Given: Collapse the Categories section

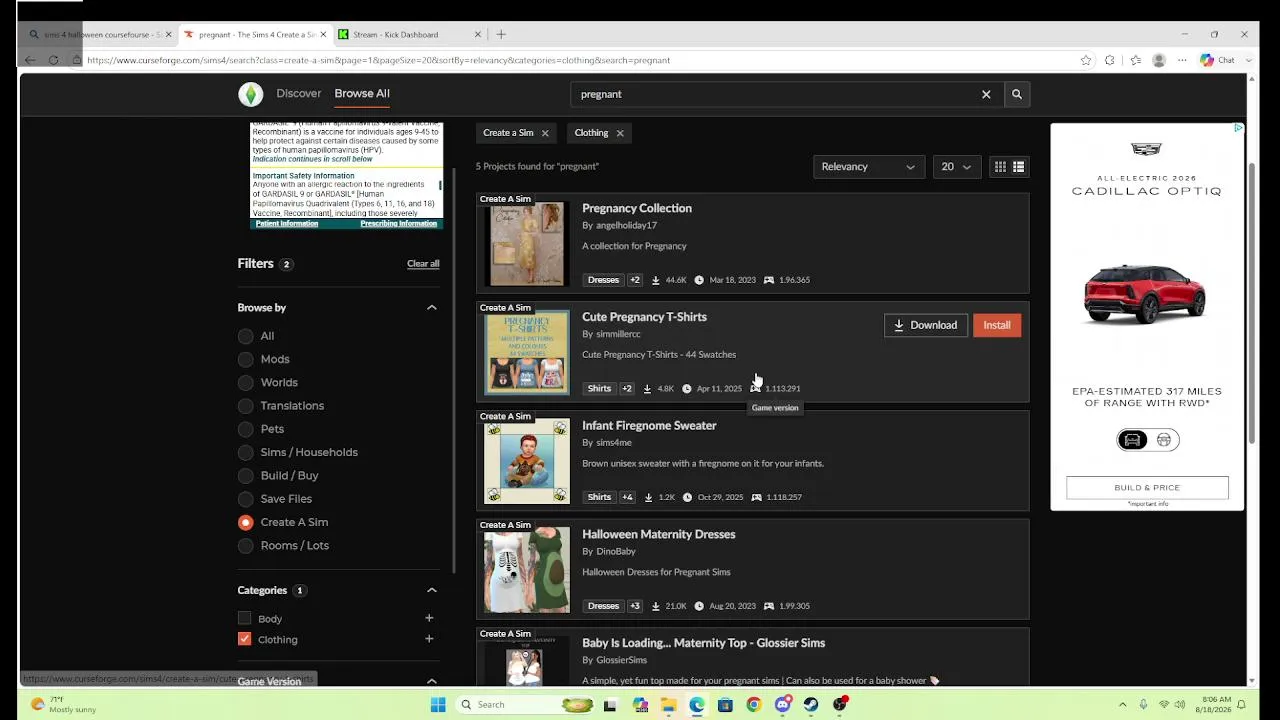Looking at the screenshot, I should tap(432, 590).
